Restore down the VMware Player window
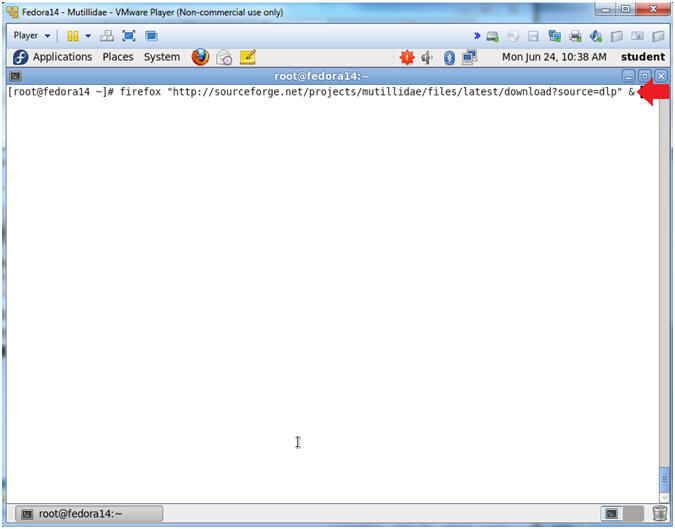Image resolution: width=675 pixels, height=529 pixels. click(x=626, y=9)
